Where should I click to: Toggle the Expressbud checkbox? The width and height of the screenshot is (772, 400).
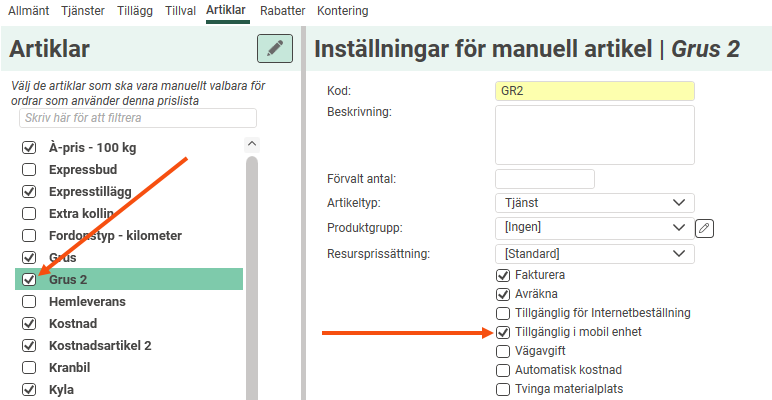29,169
